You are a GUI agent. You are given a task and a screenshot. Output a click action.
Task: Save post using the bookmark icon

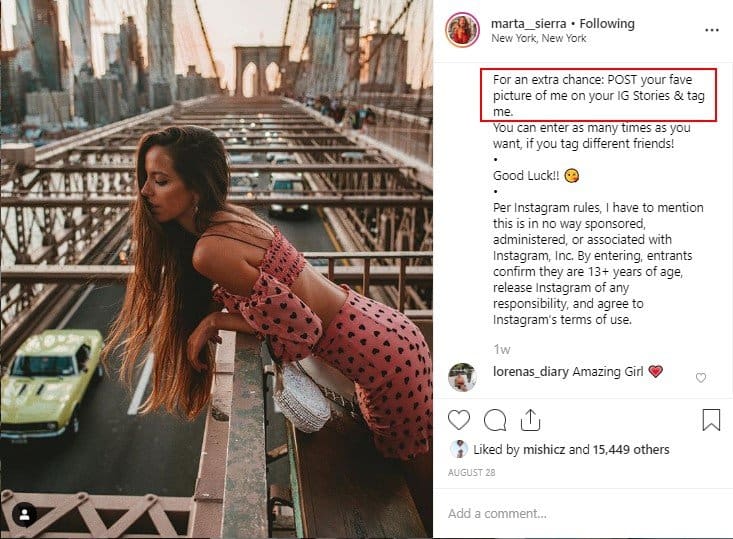711,419
